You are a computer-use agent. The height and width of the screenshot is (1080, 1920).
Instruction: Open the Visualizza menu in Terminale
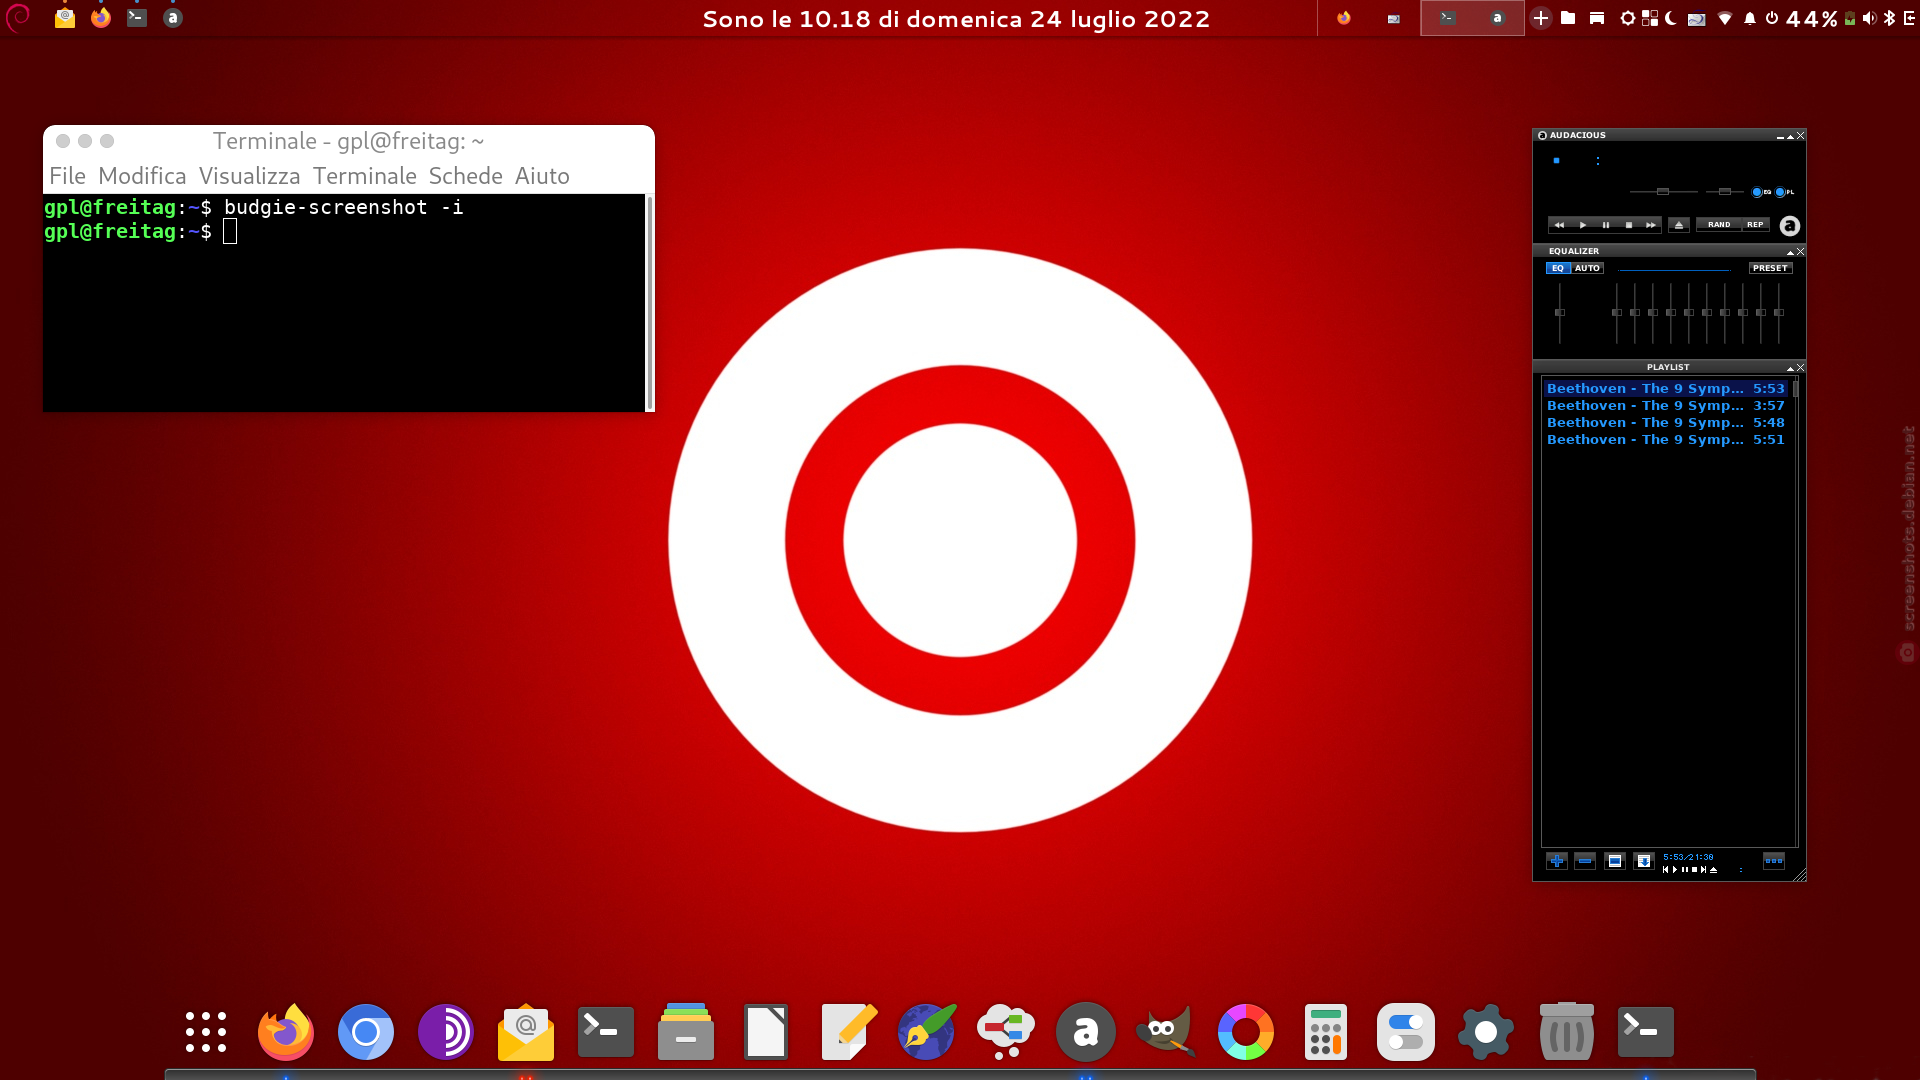point(249,176)
